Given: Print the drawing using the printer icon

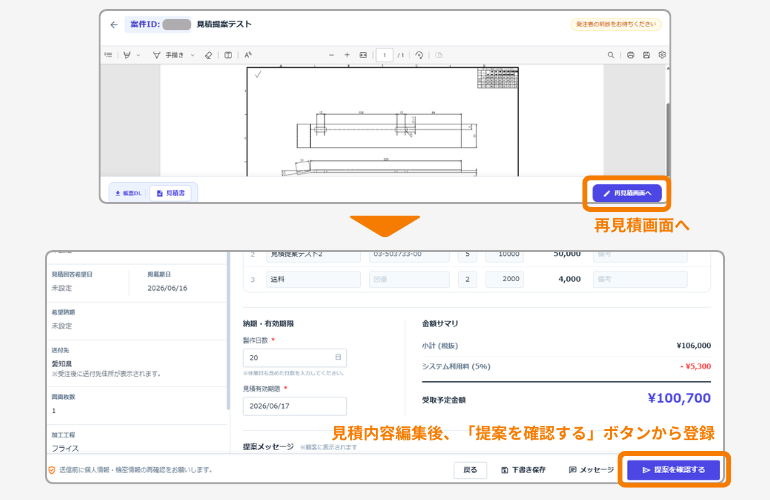Looking at the screenshot, I should coord(631,55).
